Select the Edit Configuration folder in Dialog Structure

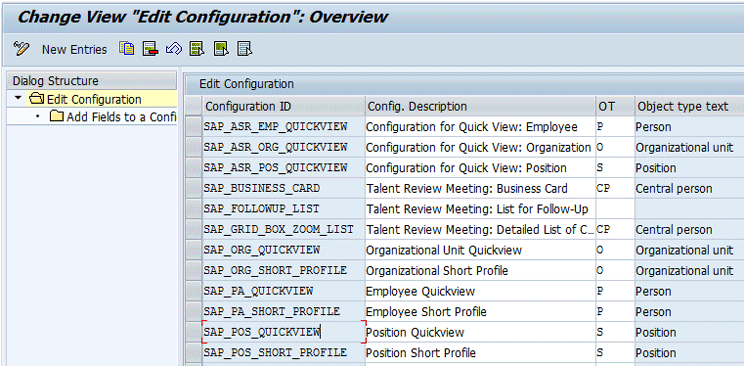tap(85, 100)
